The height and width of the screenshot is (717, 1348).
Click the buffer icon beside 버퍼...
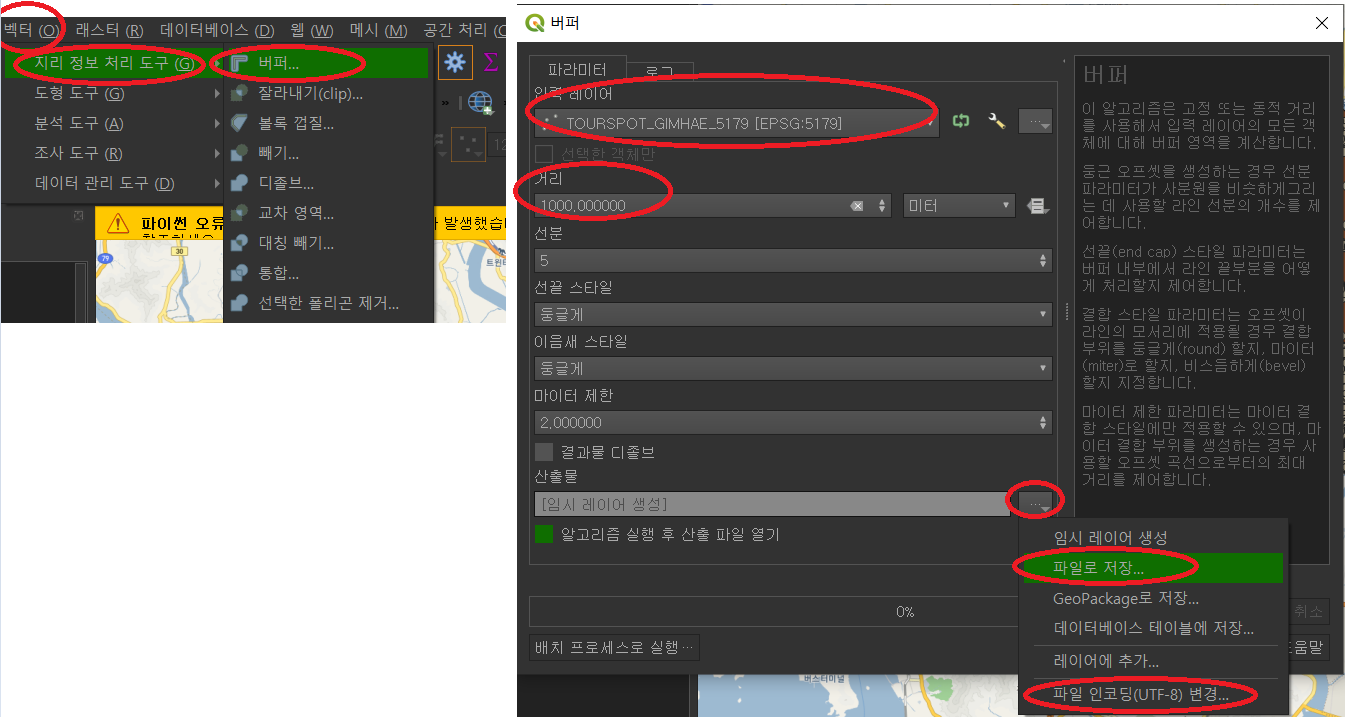[x=239, y=64]
